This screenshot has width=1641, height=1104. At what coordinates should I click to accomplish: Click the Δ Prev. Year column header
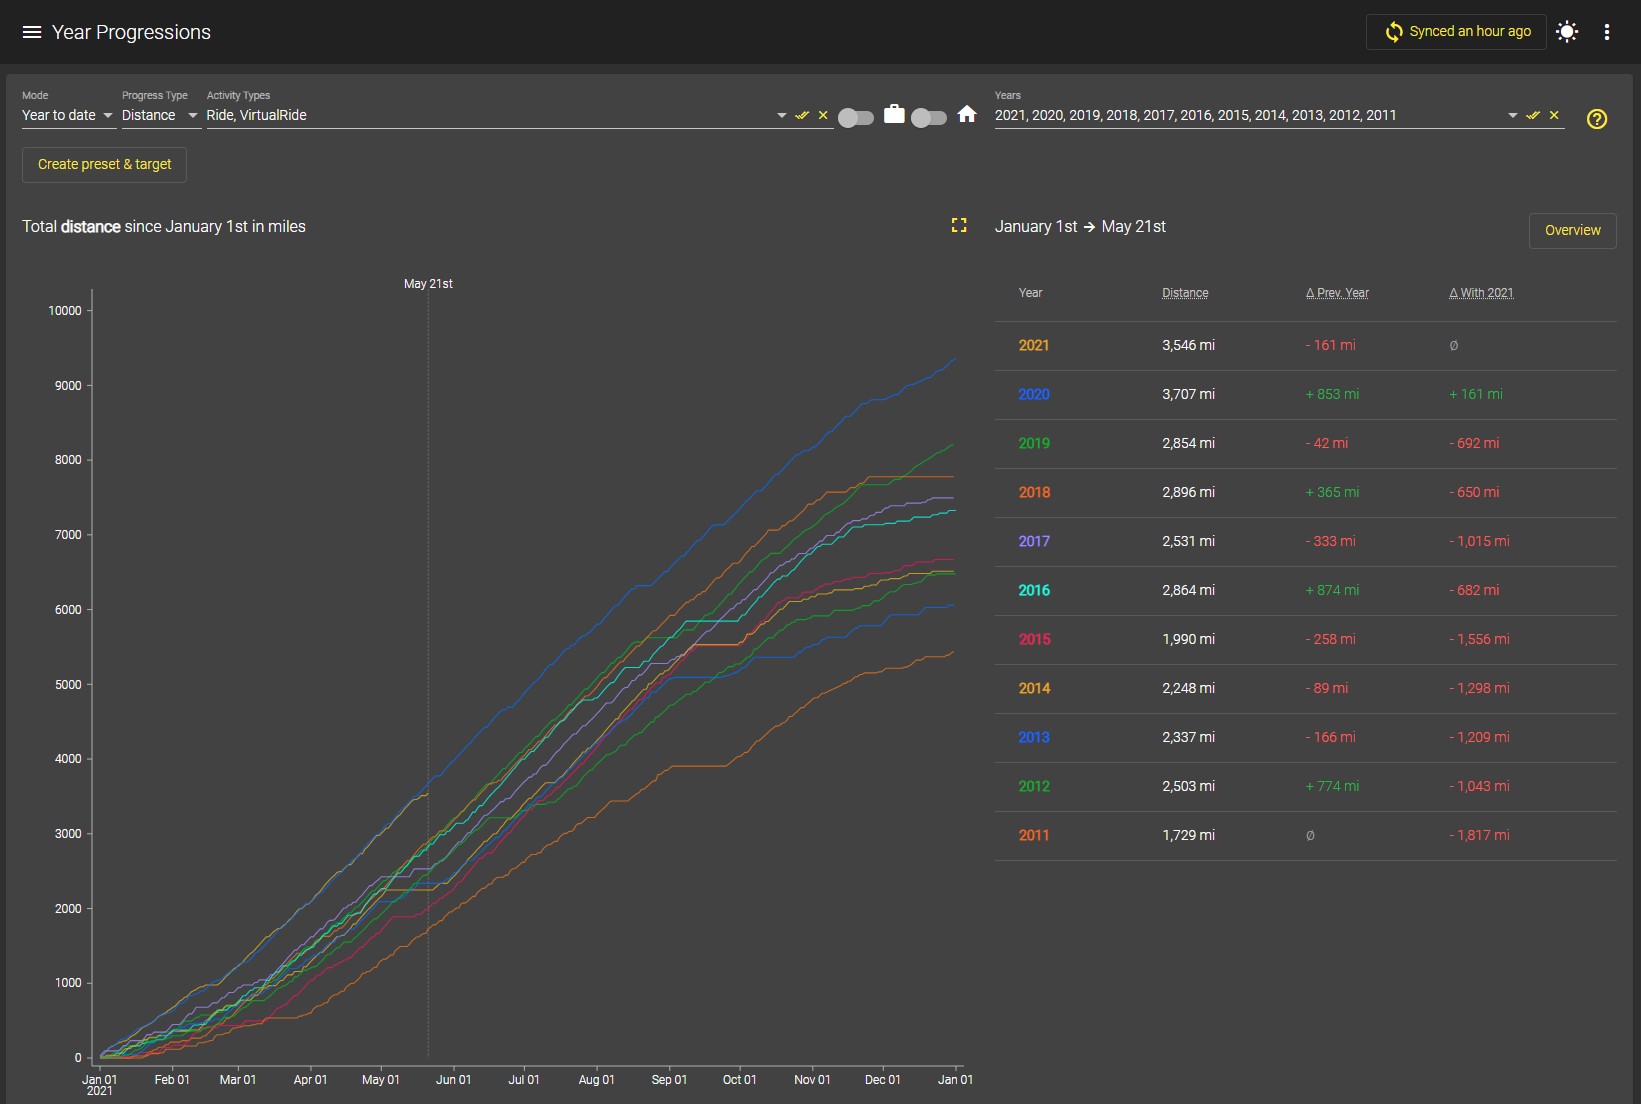point(1337,293)
